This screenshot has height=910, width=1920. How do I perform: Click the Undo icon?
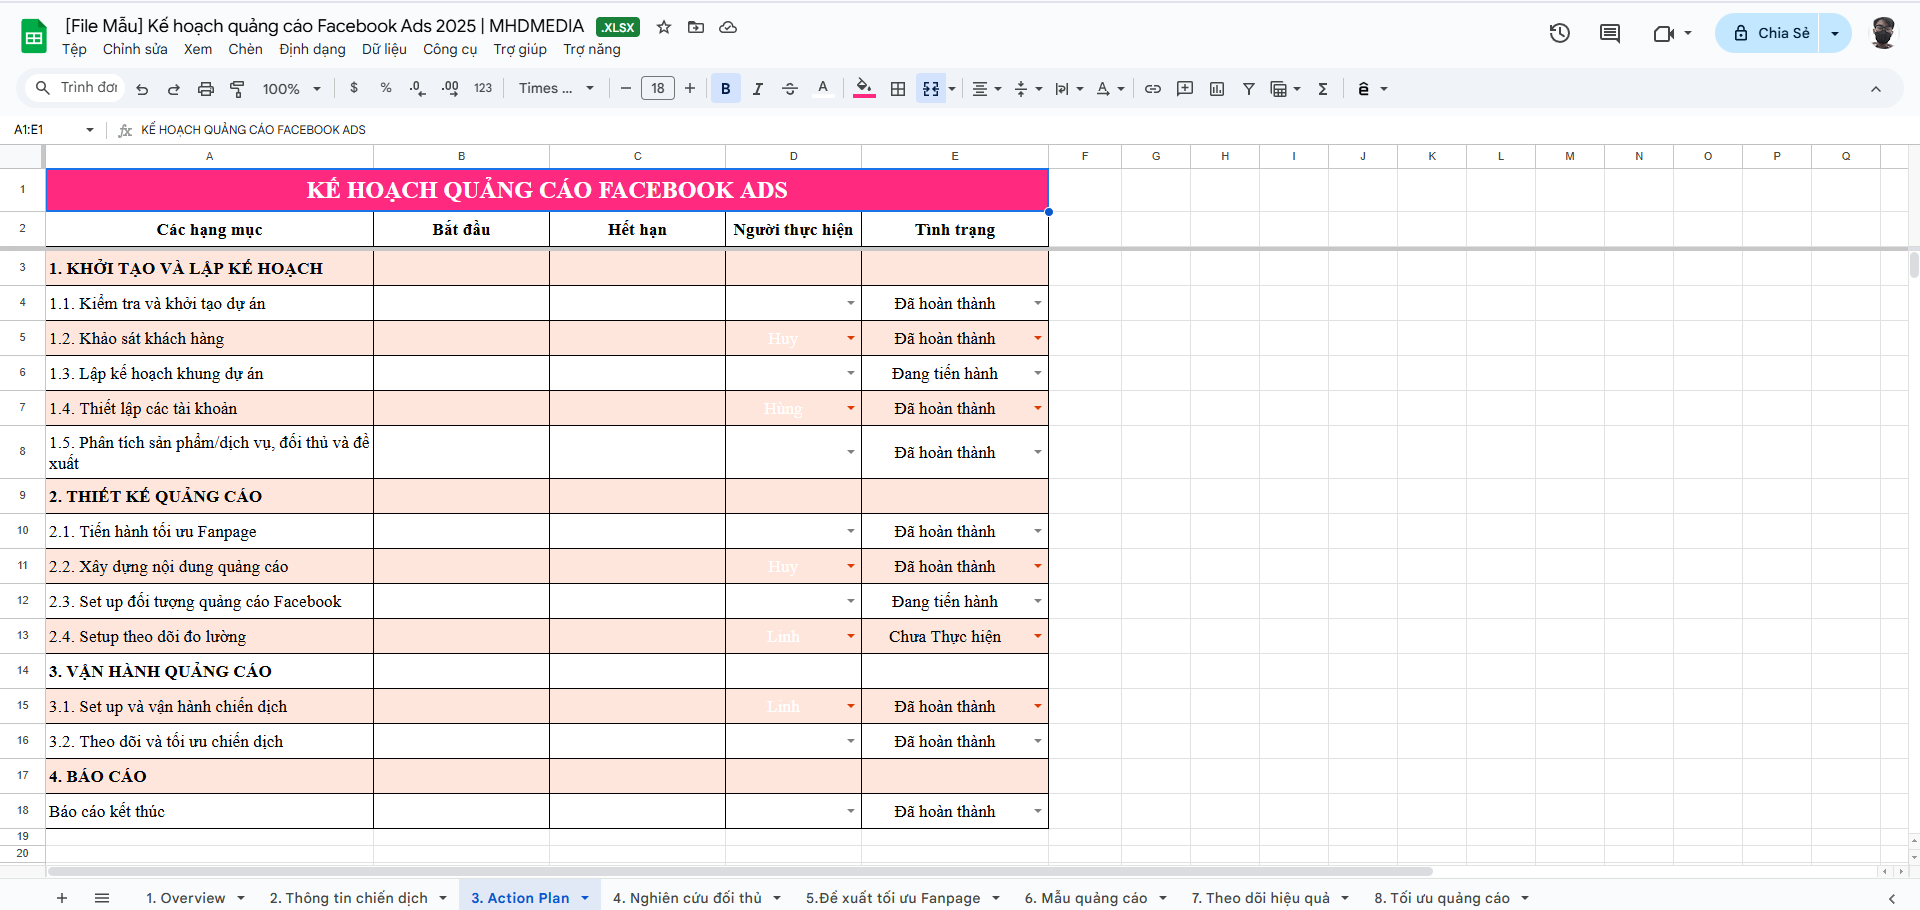(142, 89)
